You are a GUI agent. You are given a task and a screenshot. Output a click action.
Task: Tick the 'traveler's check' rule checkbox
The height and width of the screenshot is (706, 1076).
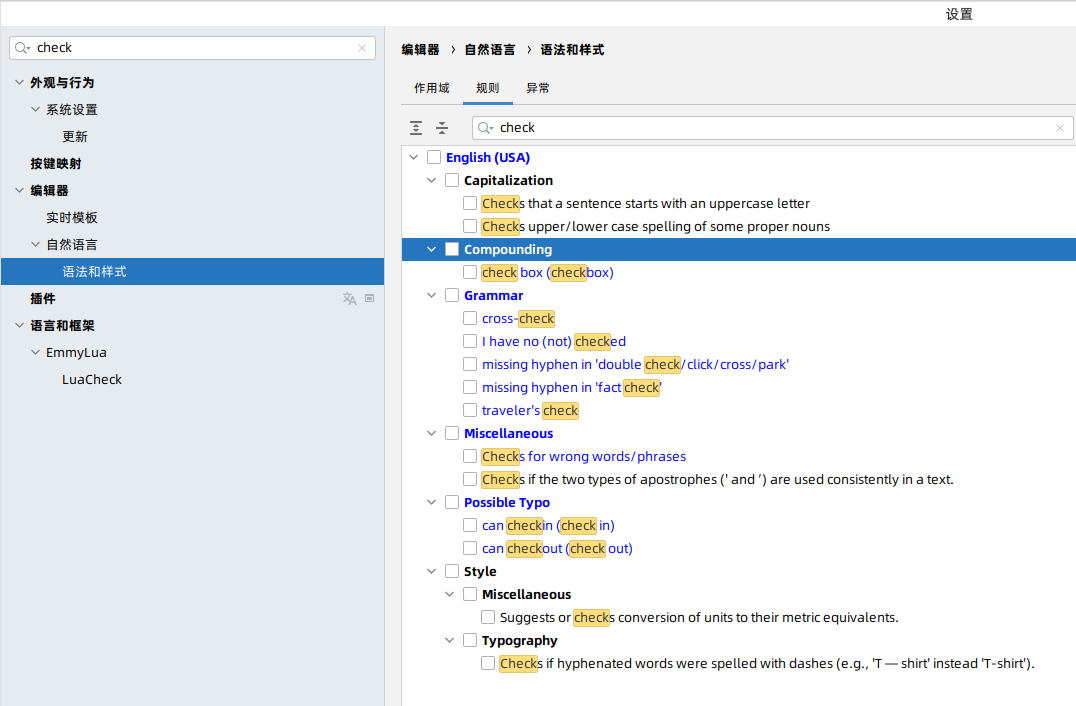point(470,411)
